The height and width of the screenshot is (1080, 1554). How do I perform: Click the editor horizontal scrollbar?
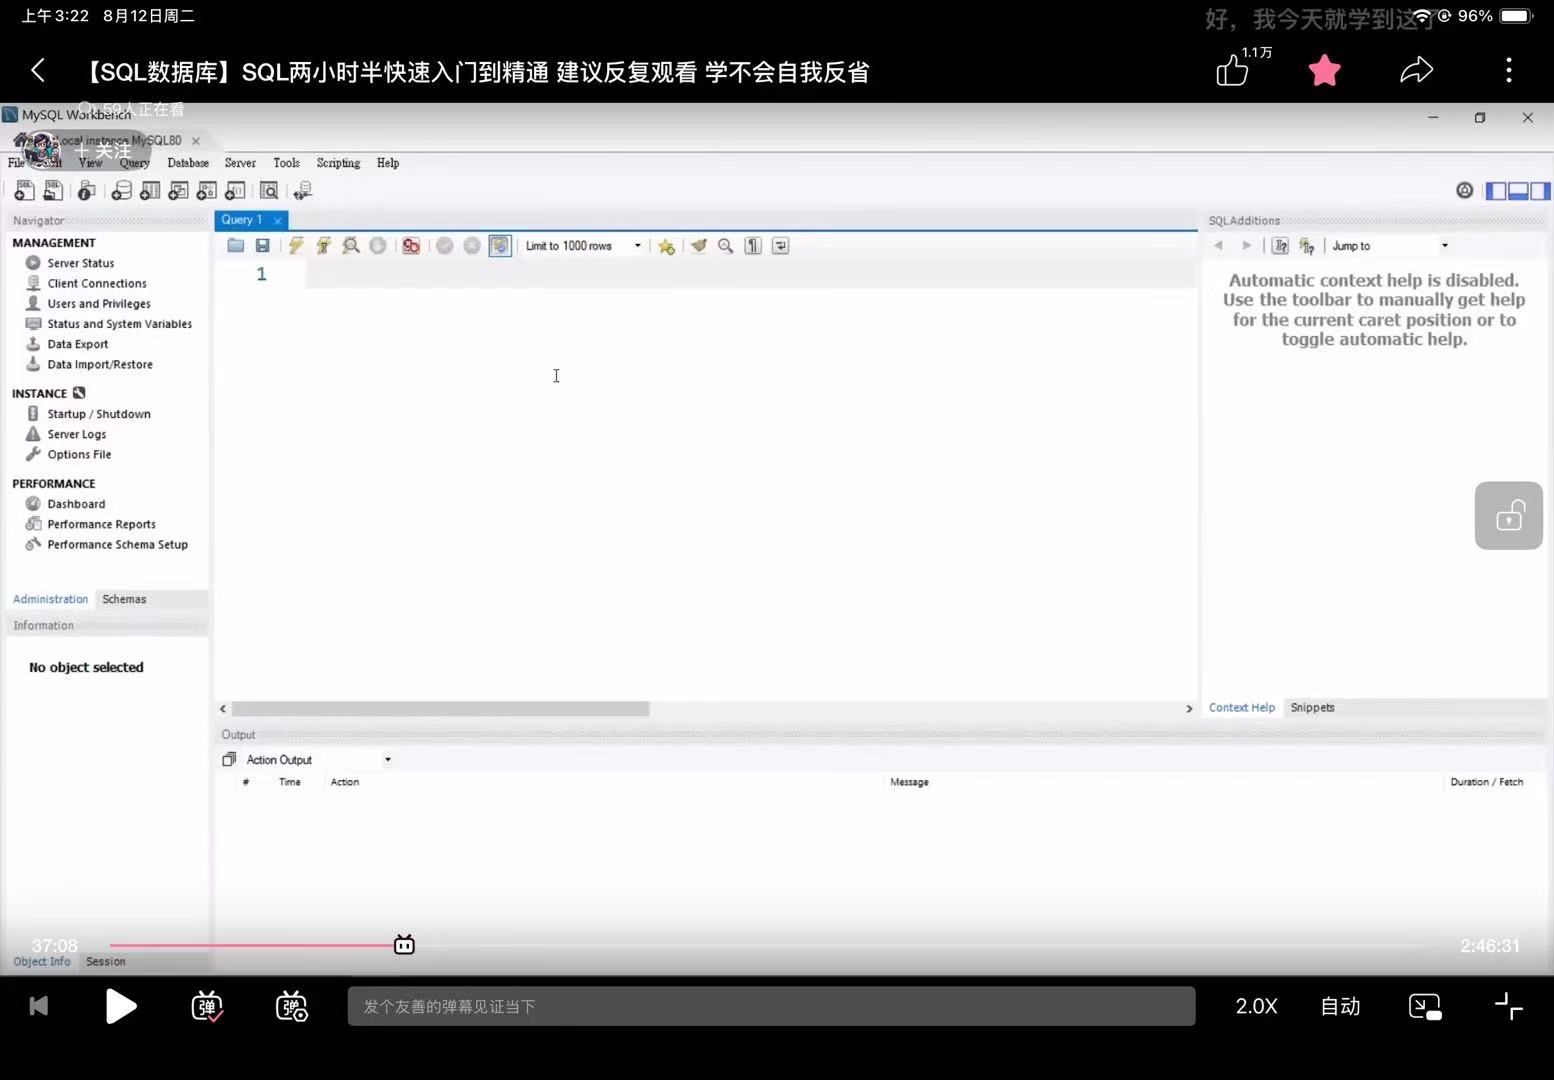[441, 709]
